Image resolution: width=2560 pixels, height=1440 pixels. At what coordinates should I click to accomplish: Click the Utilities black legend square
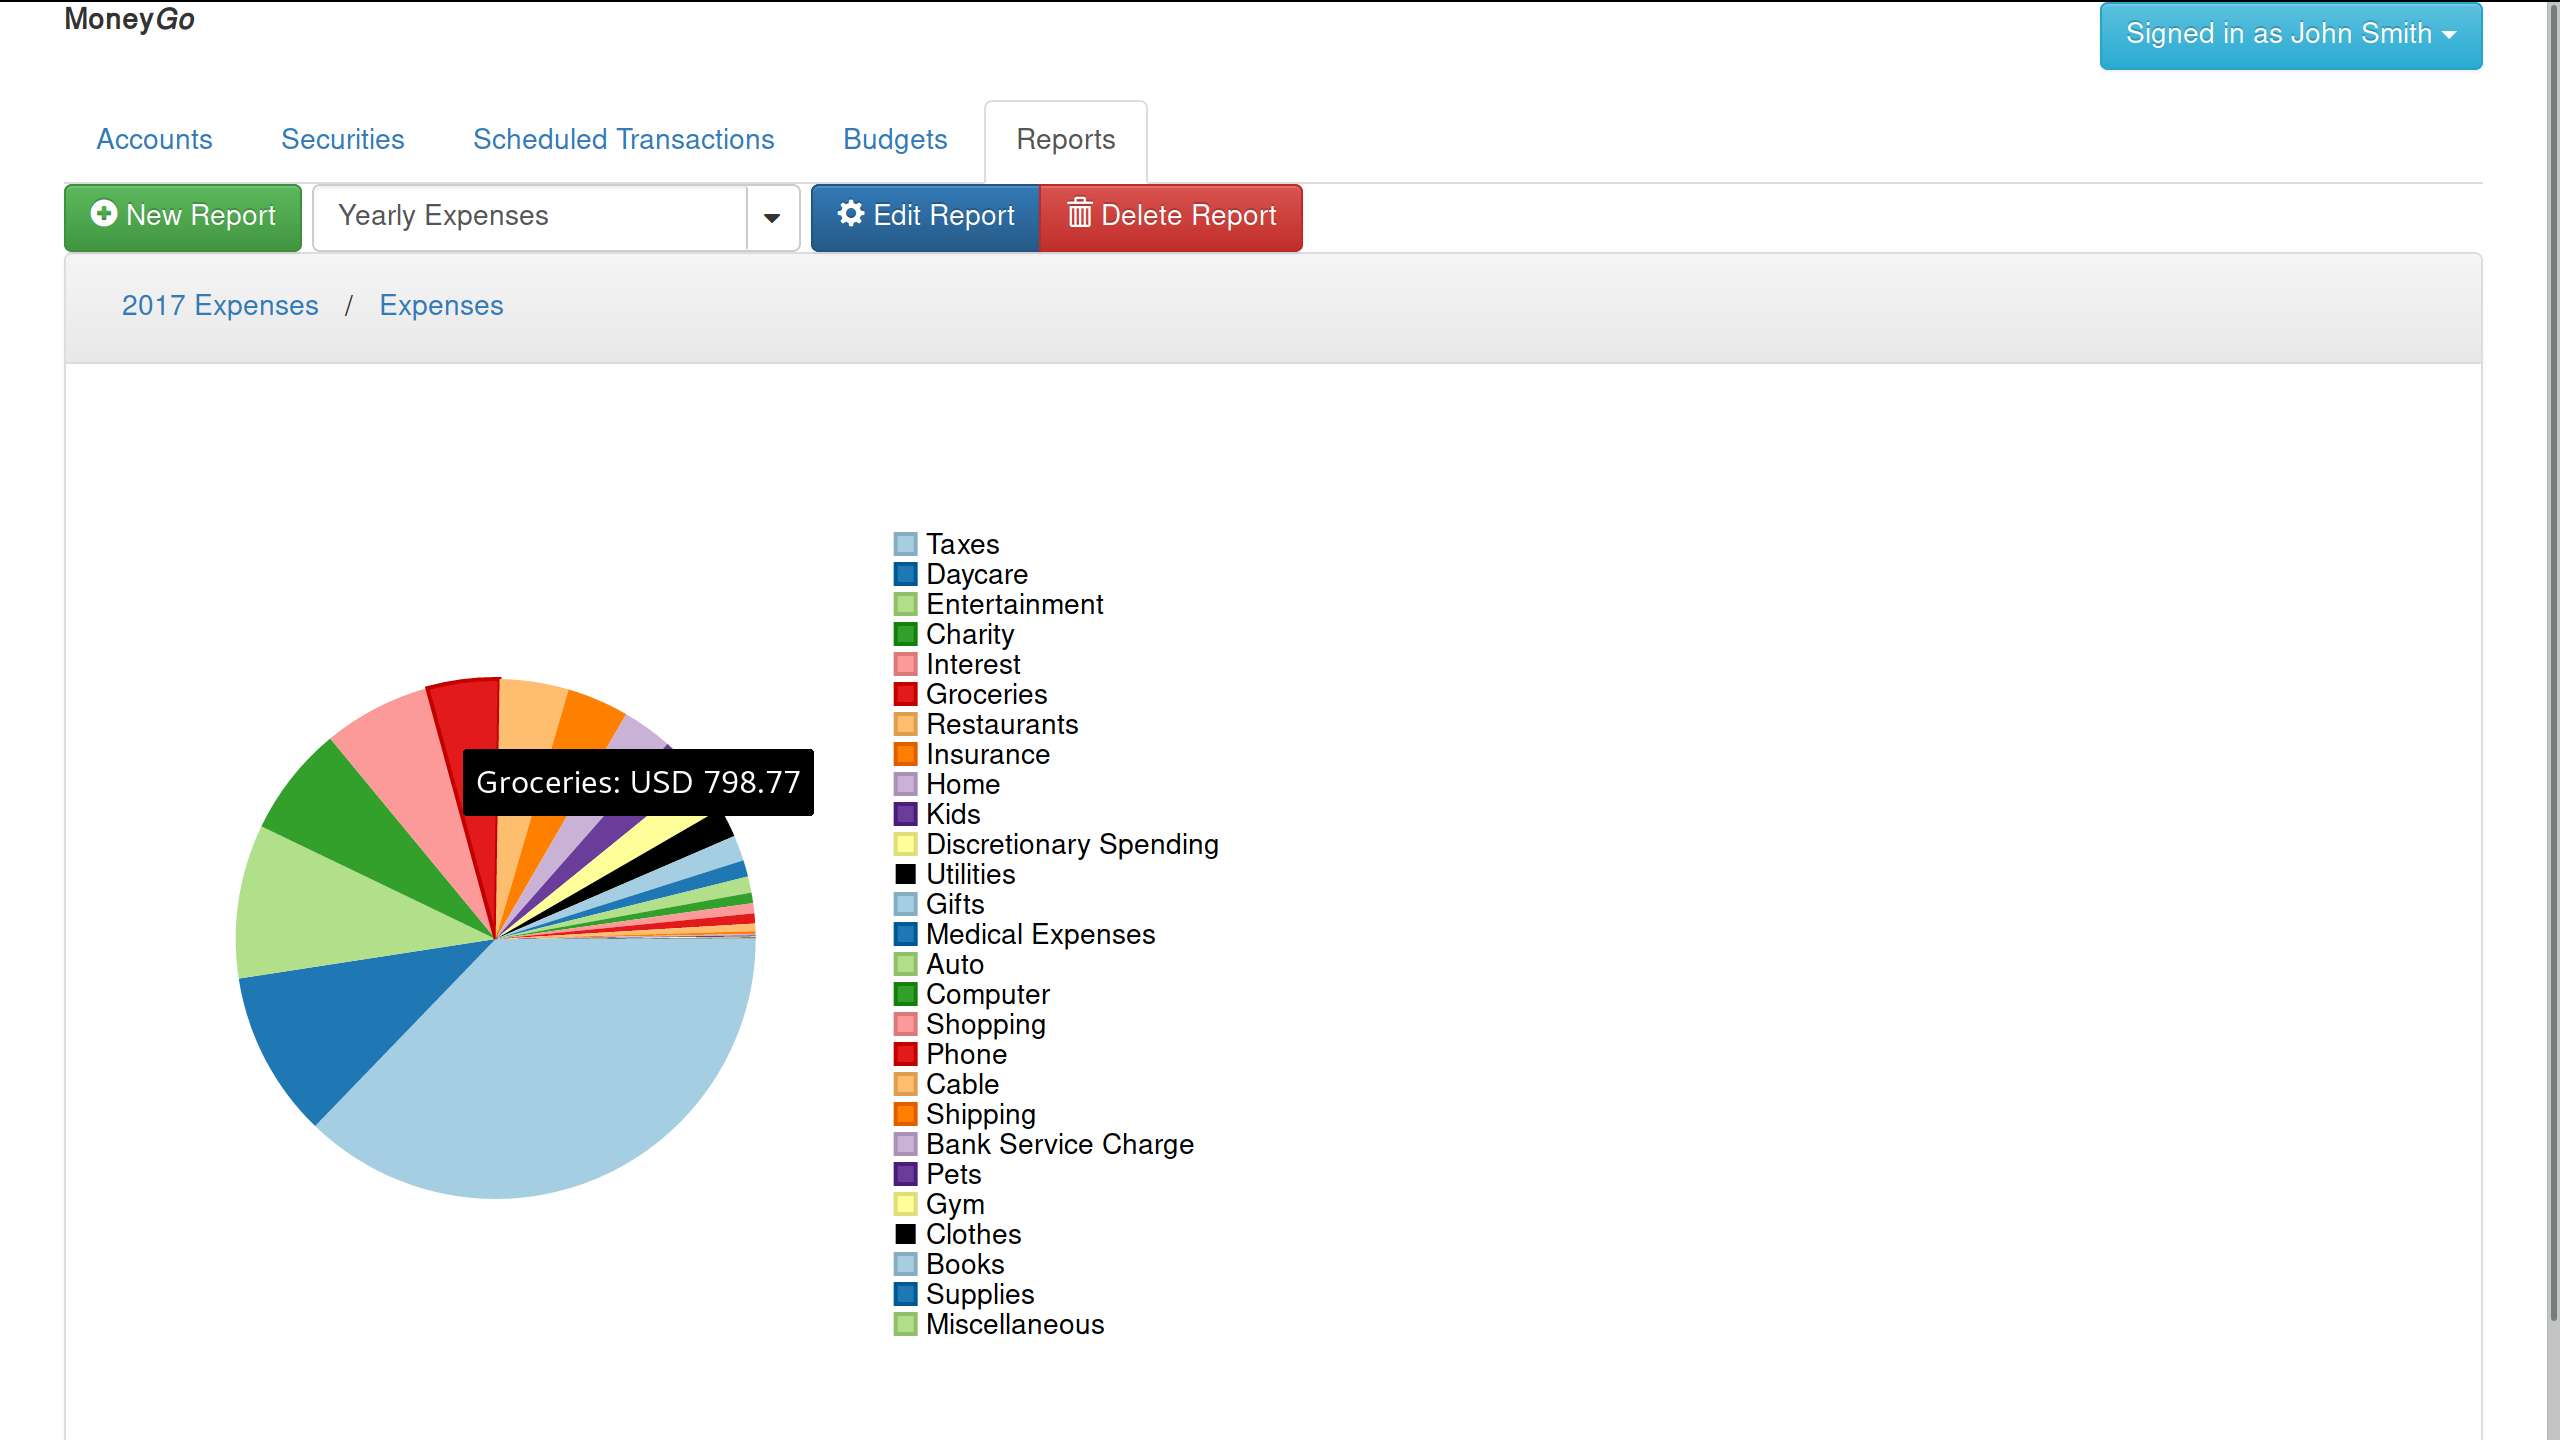pos(905,874)
